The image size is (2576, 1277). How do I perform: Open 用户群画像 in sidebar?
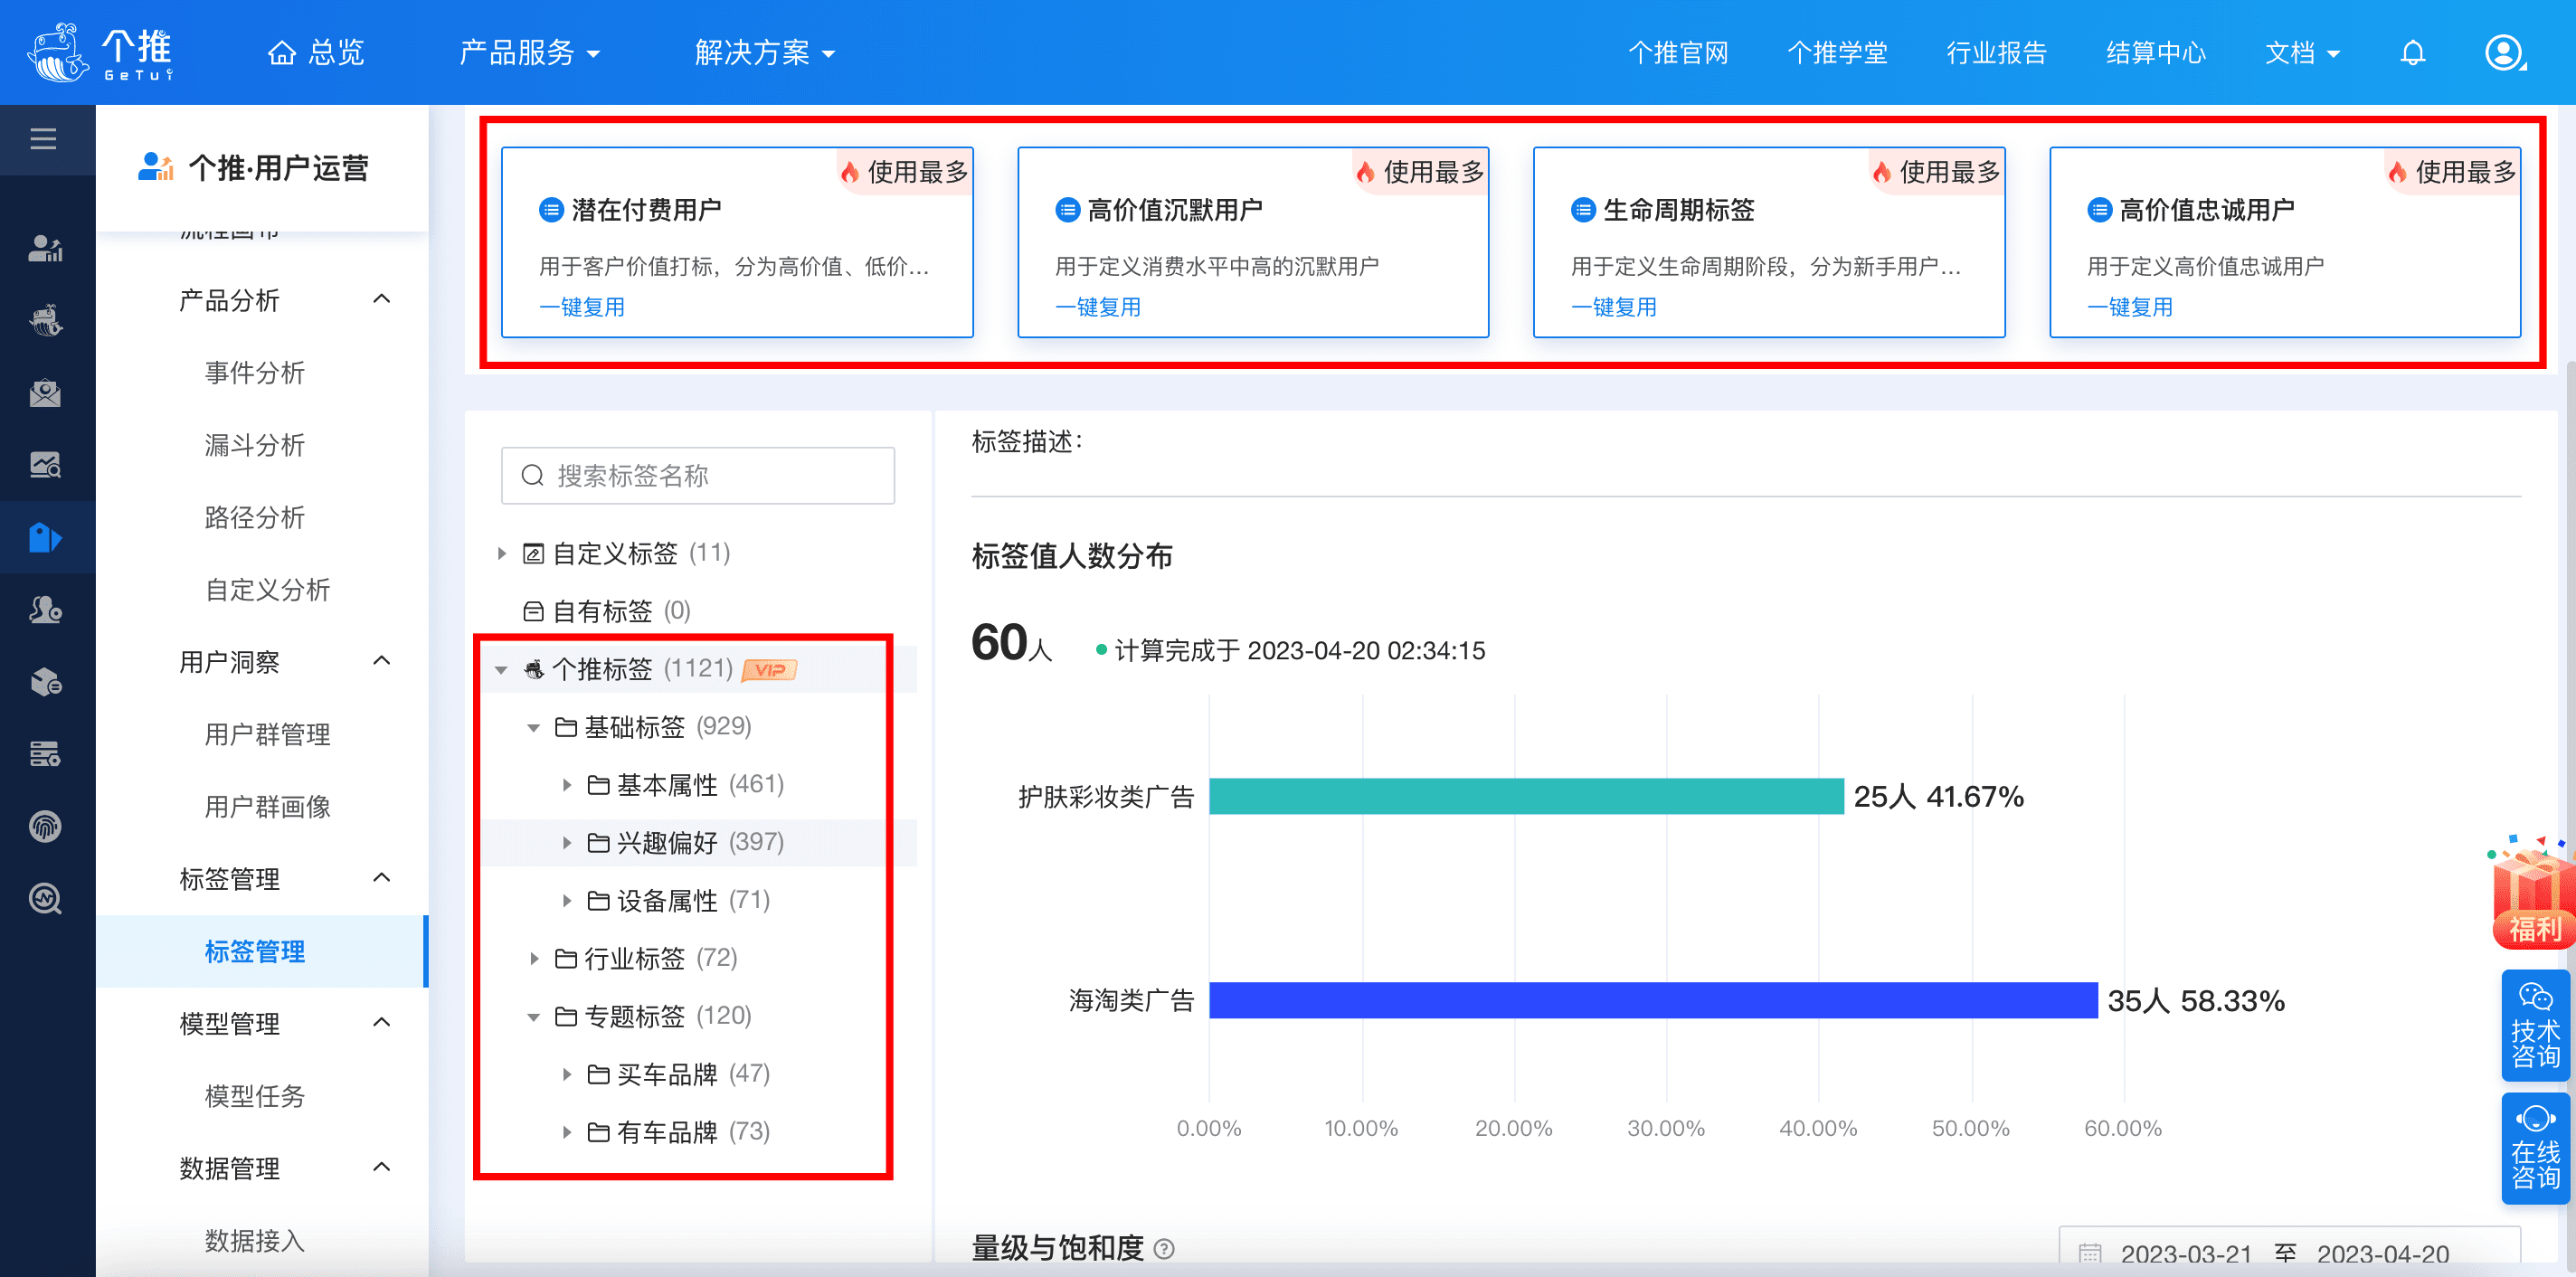click(267, 806)
